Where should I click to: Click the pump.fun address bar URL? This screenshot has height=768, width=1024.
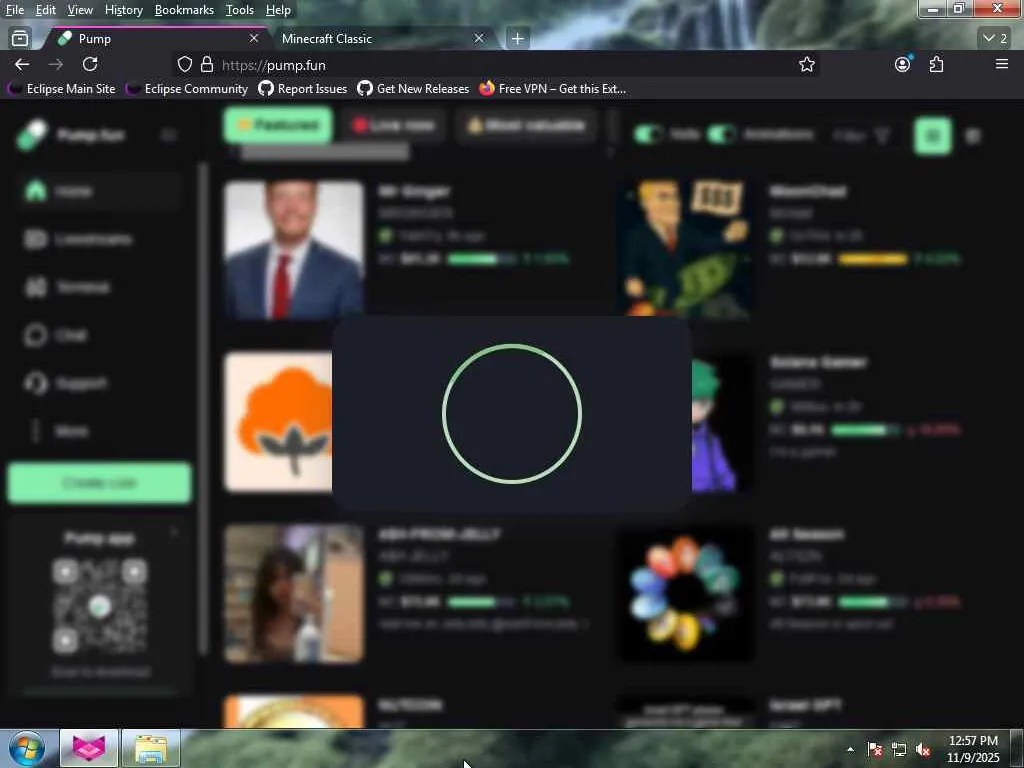(274, 65)
